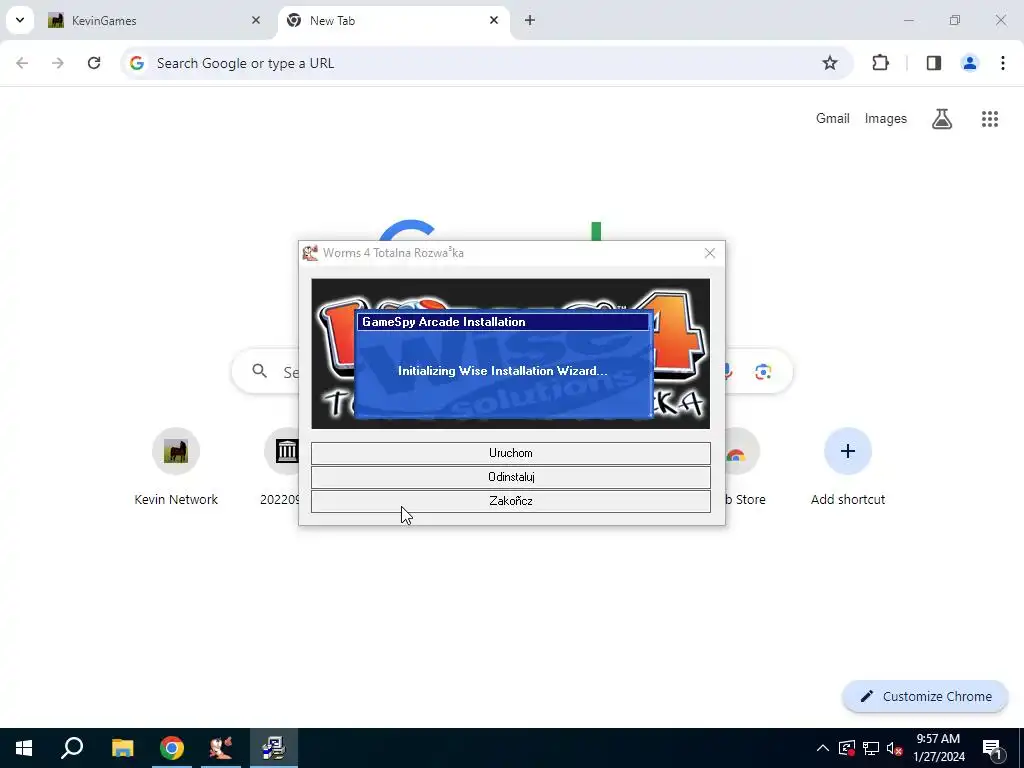Select the New Tab browser tab
This screenshot has height=768, width=1024.
[392, 21]
